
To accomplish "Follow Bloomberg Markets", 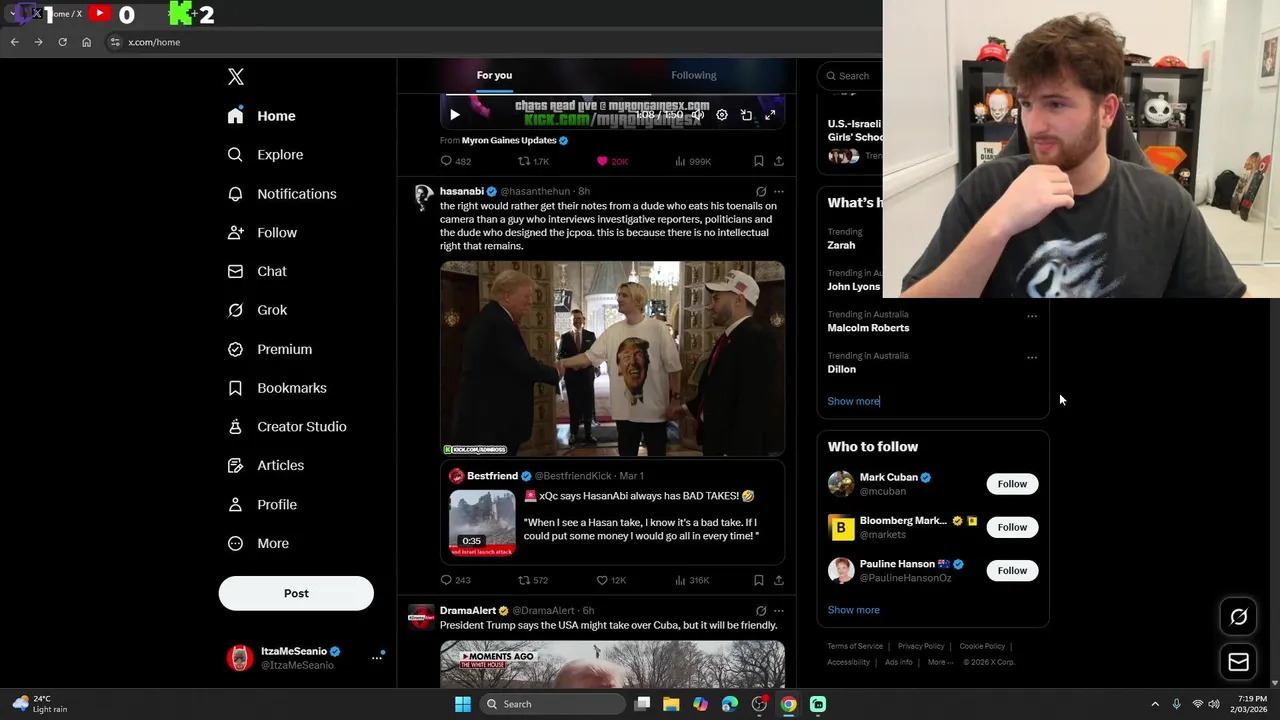I will pos(1012,527).
